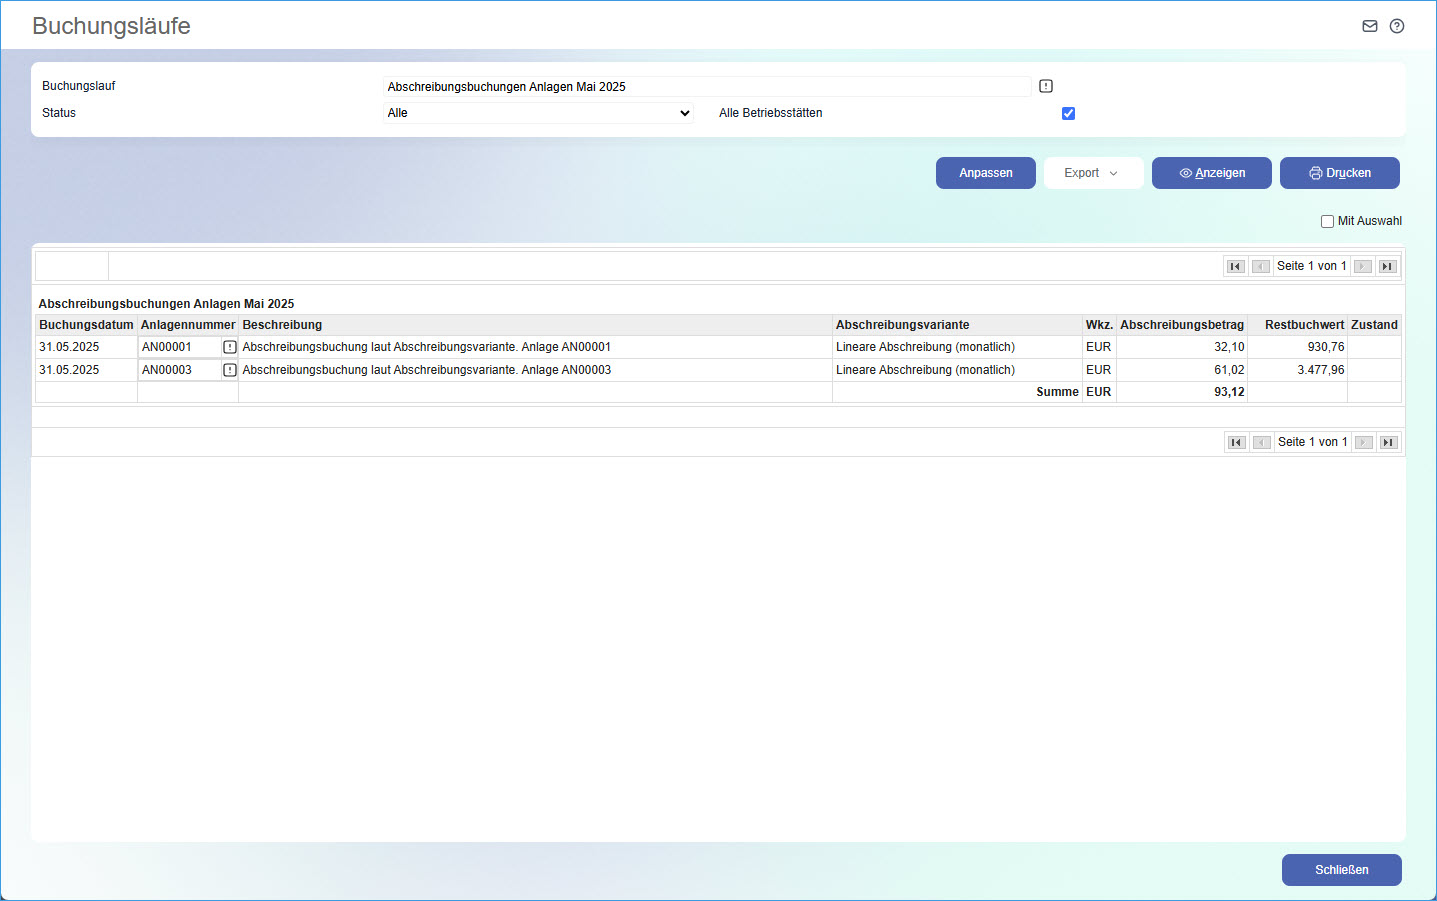Click 31.05.2025 date in AN00003 row
1437x901 pixels.
coord(69,370)
